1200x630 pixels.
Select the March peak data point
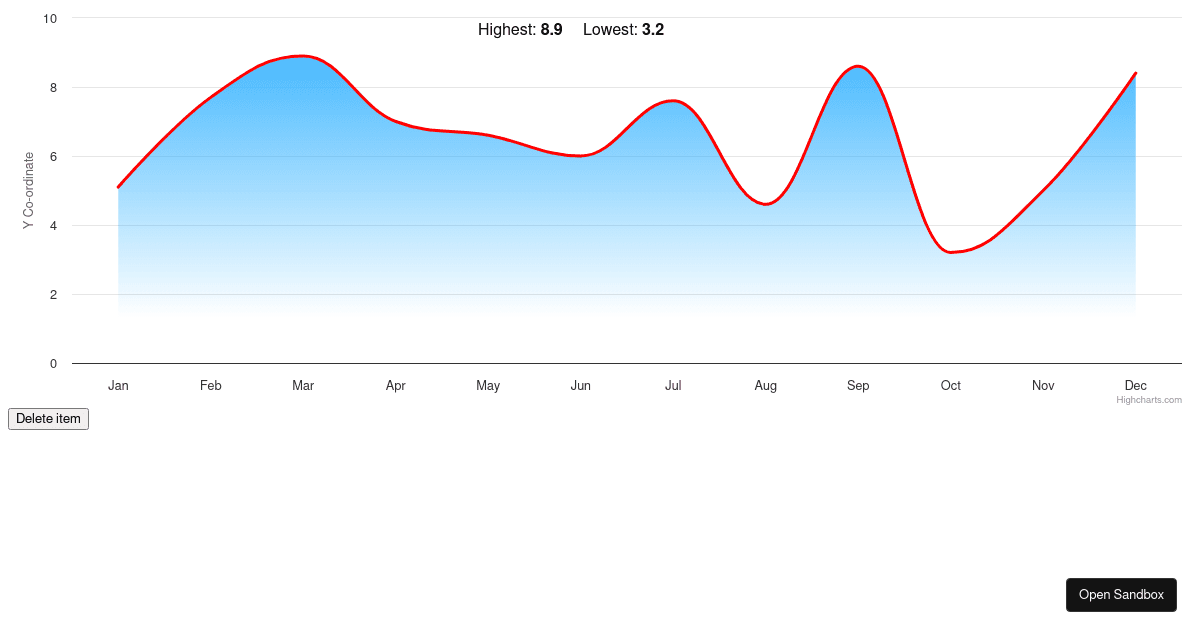pos(302,57)
